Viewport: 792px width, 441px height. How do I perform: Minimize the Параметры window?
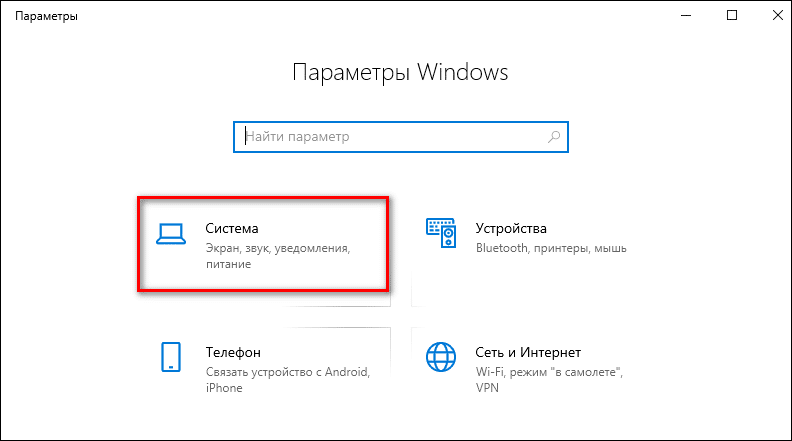click(686, 16)
